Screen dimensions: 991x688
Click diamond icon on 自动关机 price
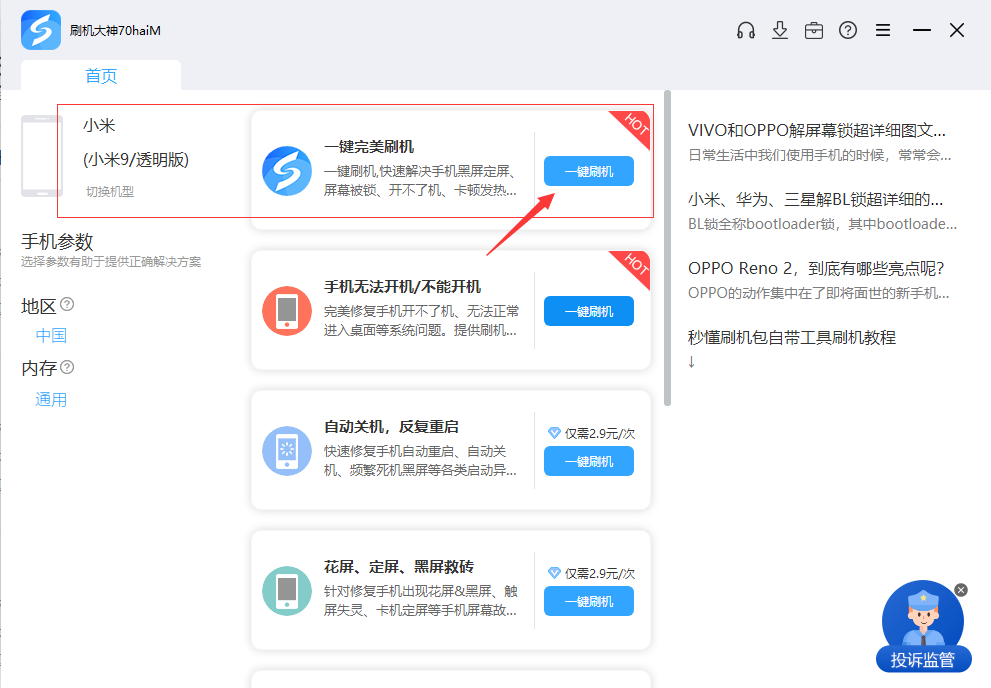[x=554, y=433]
